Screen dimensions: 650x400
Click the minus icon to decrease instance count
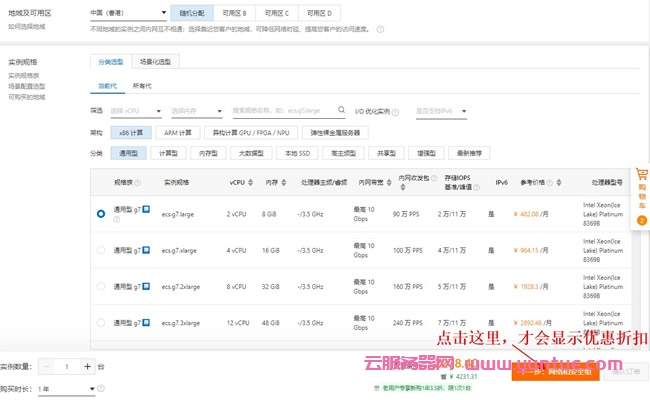pos(46,367)
